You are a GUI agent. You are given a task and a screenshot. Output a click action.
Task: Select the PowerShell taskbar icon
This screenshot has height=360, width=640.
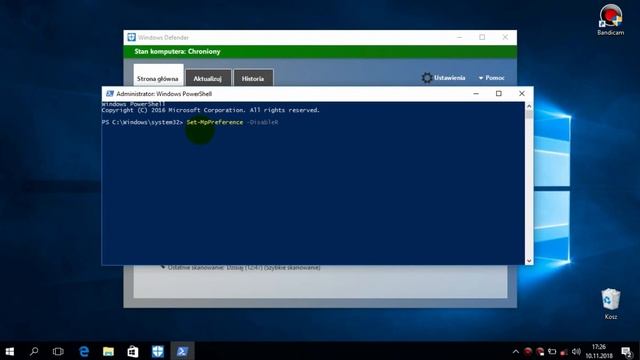(x=182, y=351)
